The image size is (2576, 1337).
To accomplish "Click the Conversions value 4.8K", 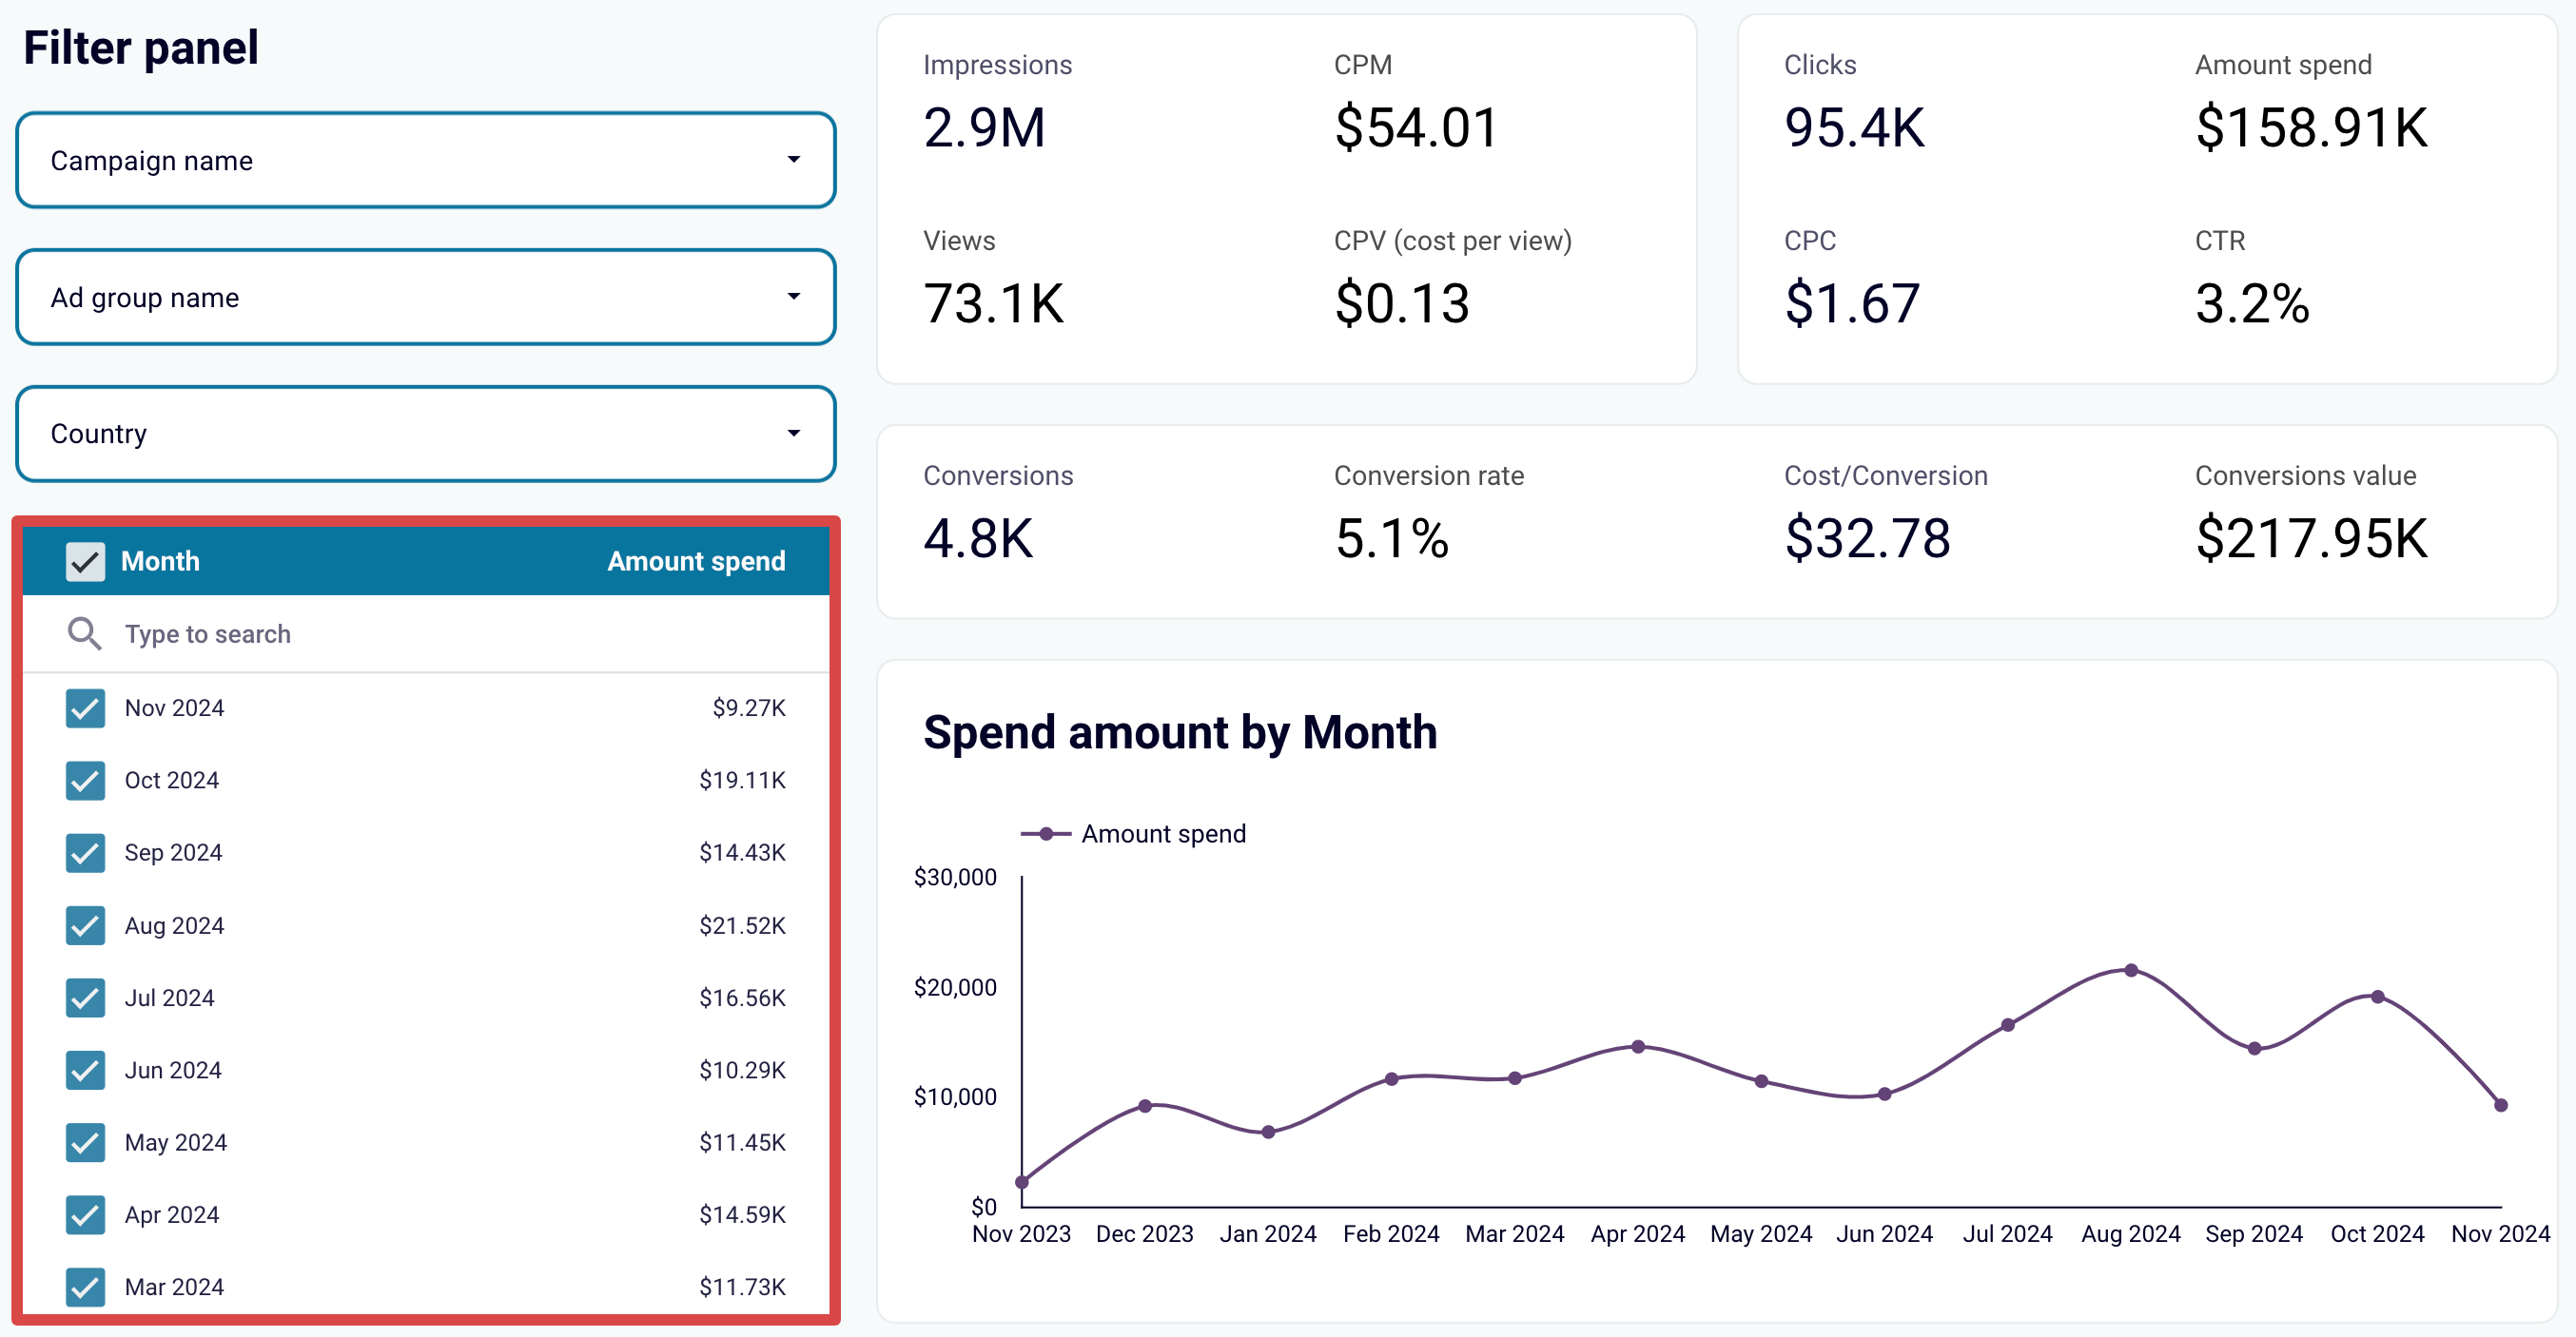I will pyautogui.click(x=978, y=539).
